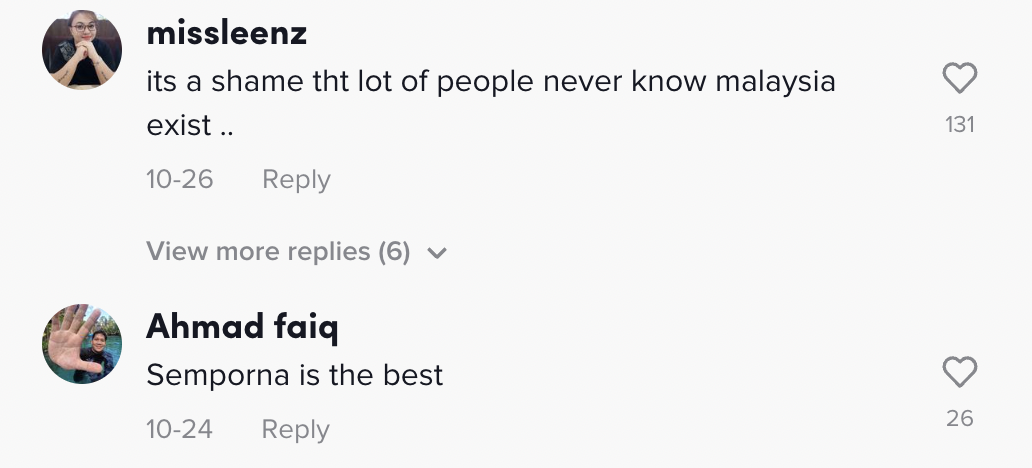Open the missleenz username link

226,33
